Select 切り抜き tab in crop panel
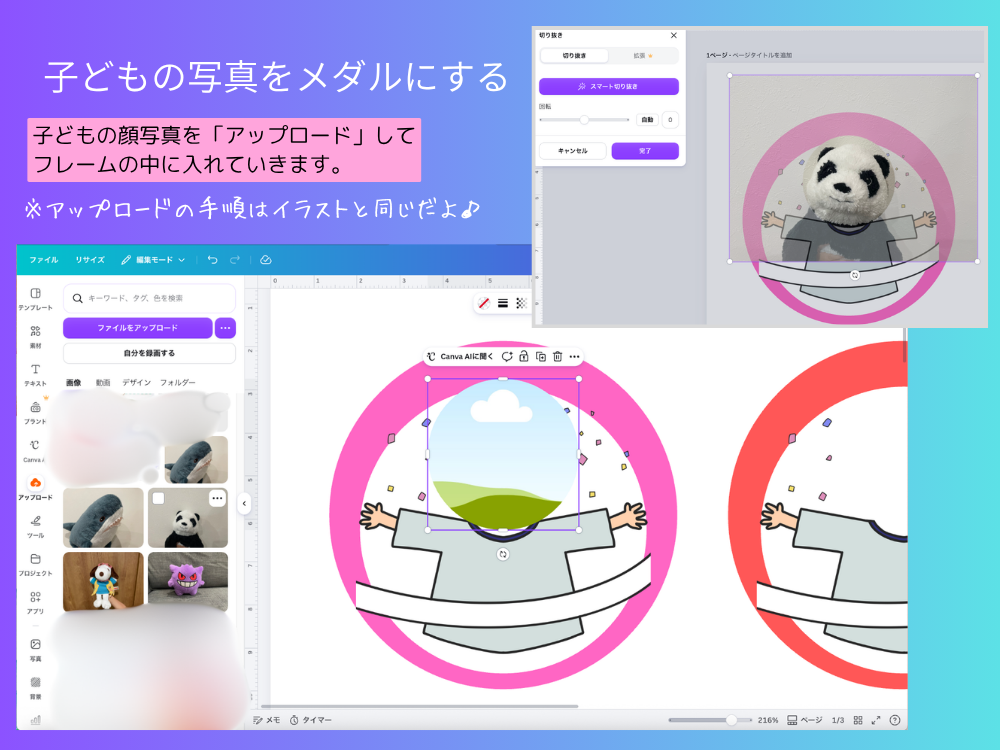 point(574,56)
